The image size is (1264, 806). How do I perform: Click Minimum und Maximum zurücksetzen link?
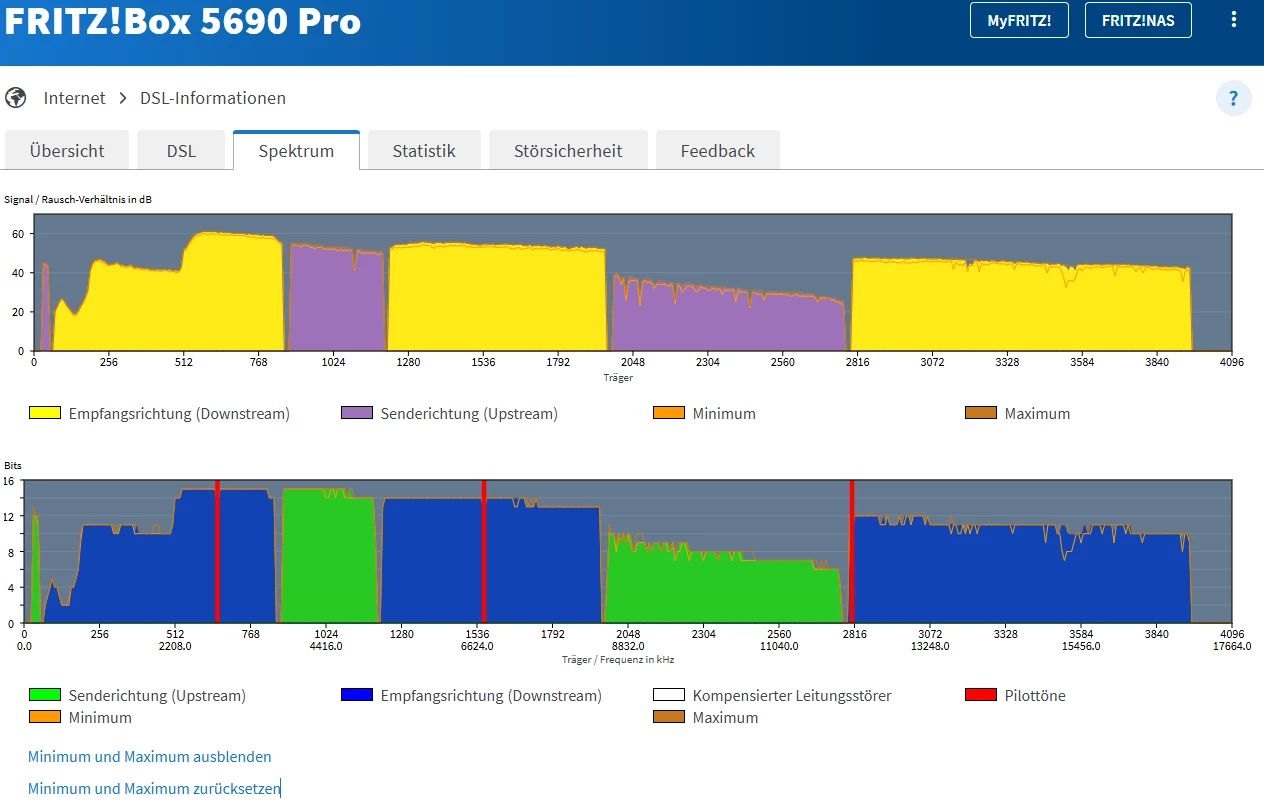(x=154, y=789)
